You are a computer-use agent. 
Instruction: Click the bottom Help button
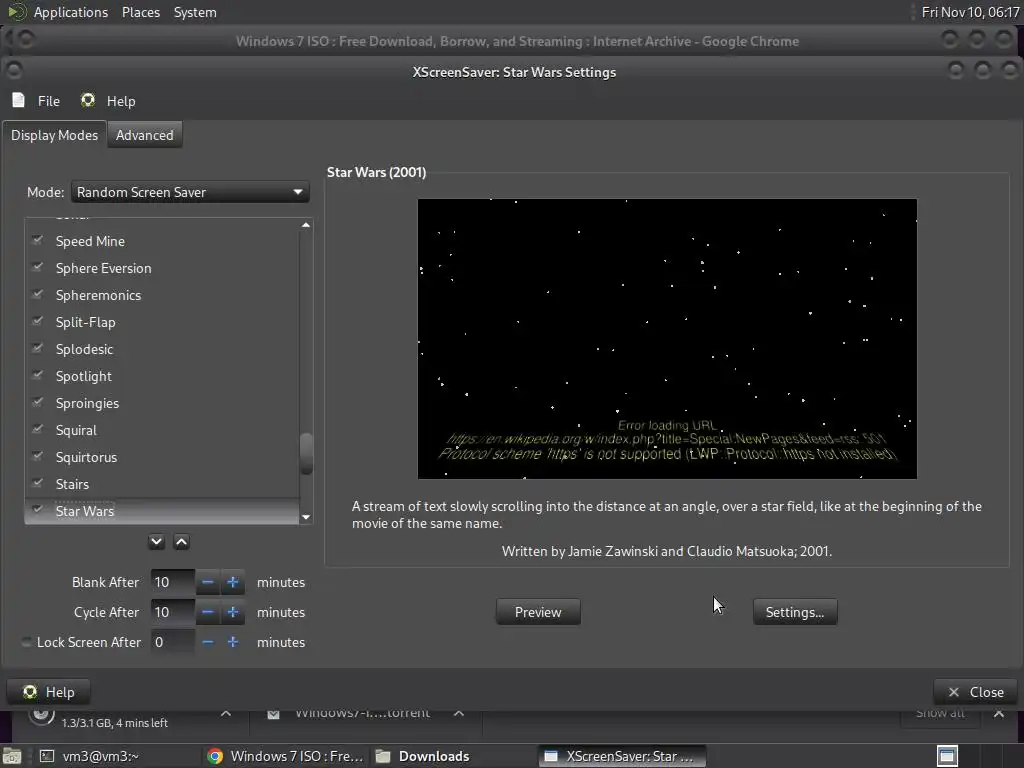coord(48,692)
